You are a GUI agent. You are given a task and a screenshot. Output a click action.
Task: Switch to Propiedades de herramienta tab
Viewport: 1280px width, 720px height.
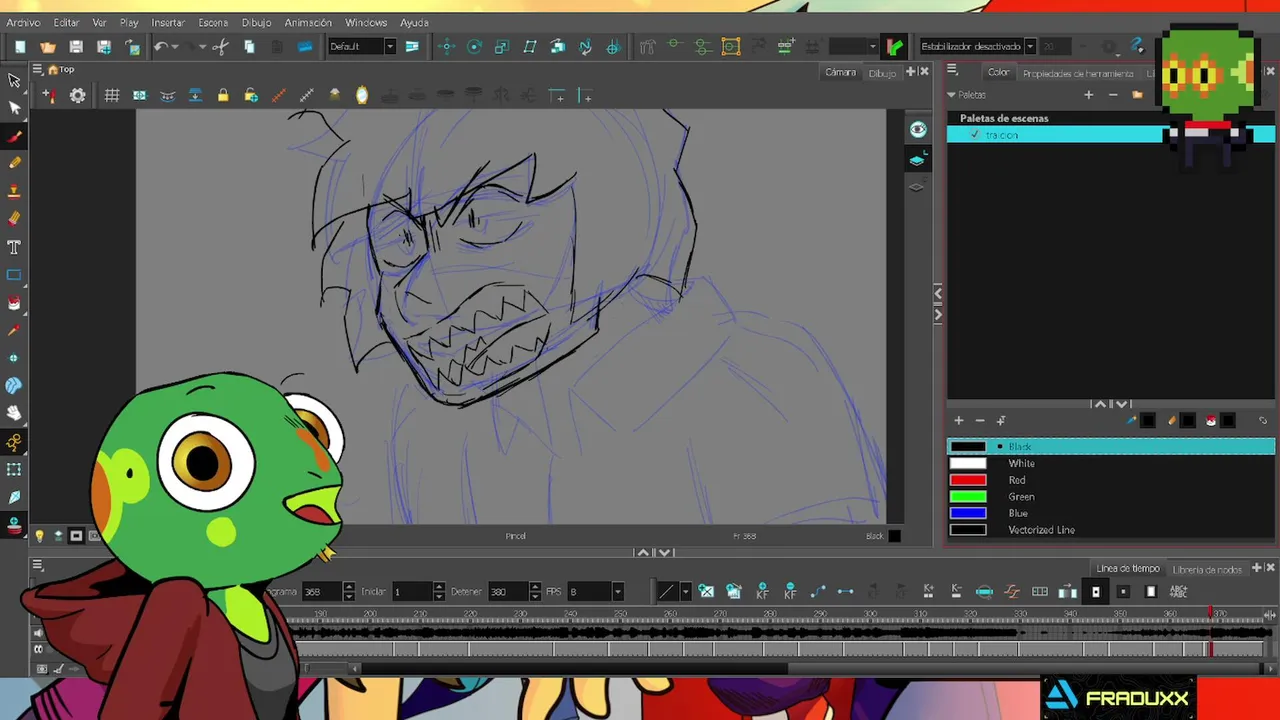tap(1078, 73)
